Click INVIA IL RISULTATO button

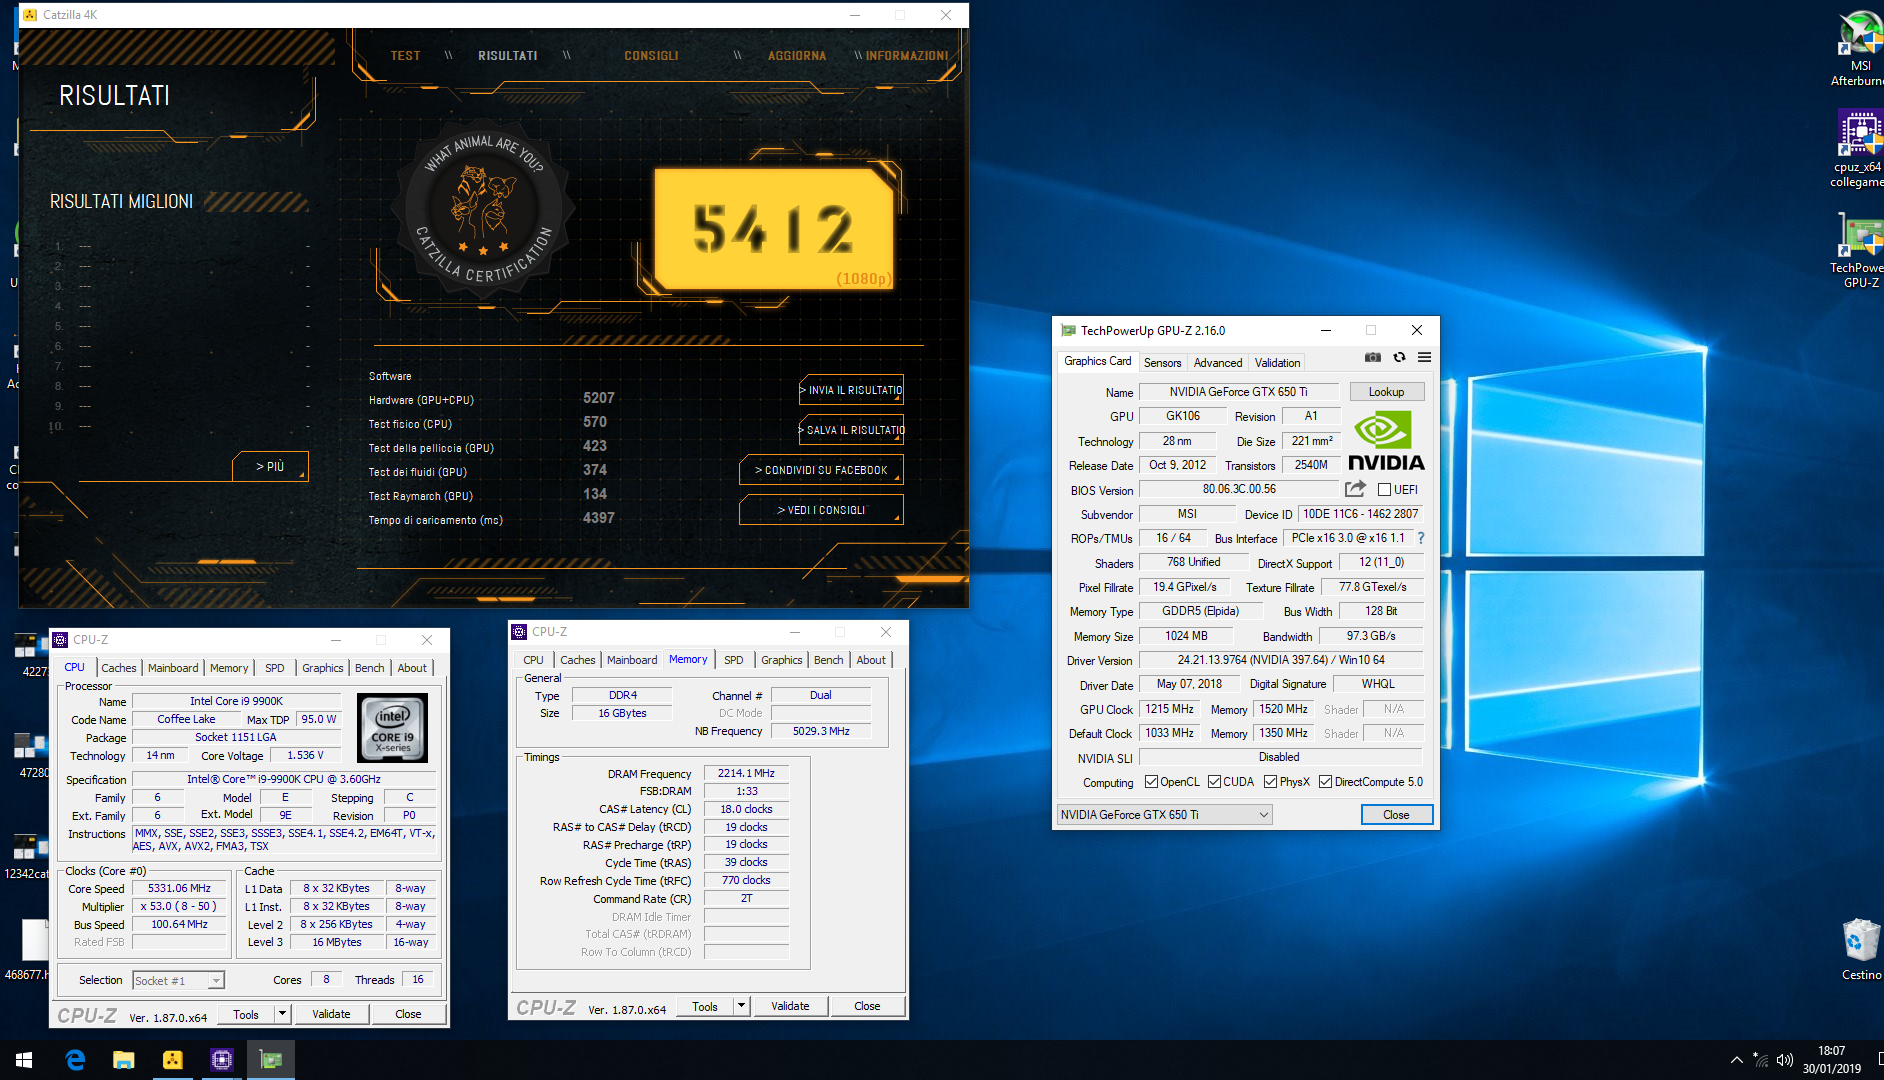[x=851, y=390]
